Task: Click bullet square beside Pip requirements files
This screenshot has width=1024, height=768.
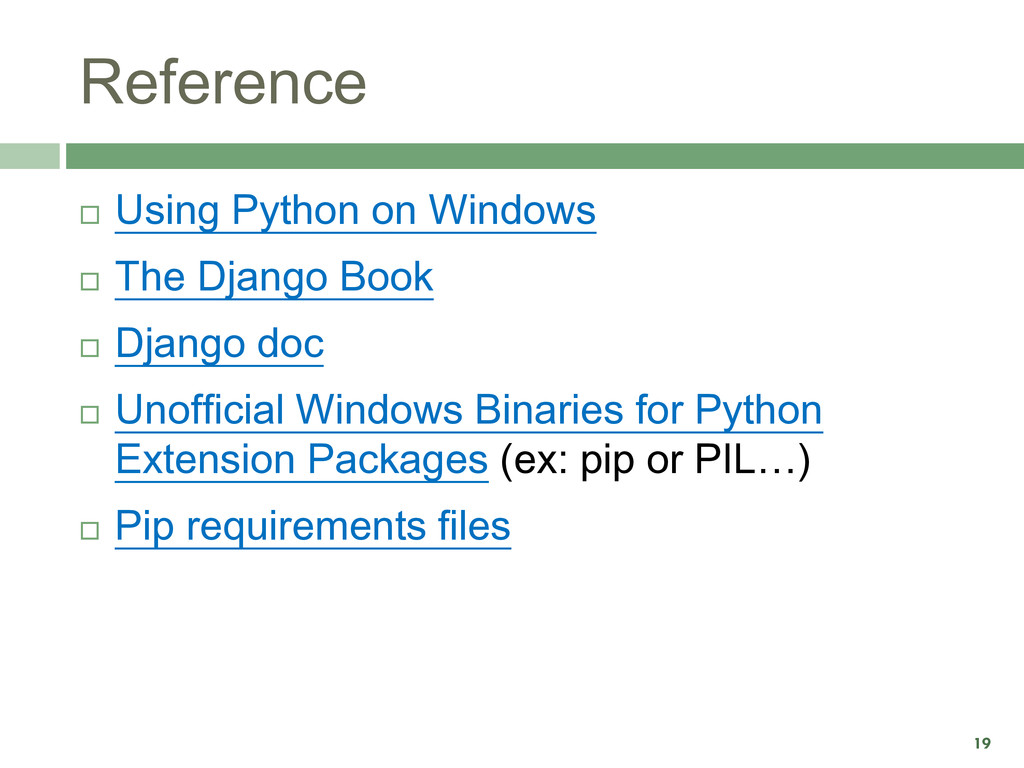Action: (90, 530)
